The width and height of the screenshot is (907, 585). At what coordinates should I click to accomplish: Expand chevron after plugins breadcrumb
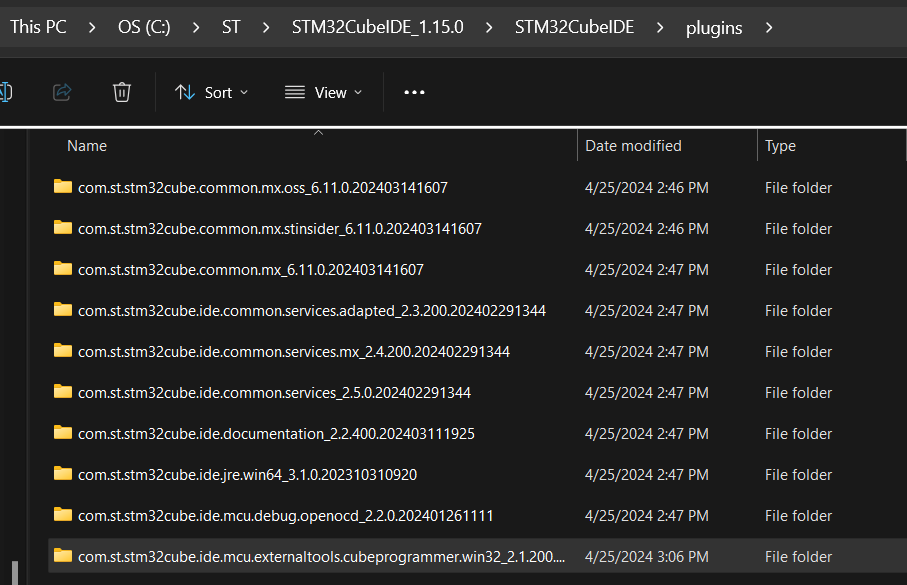coord(769,28)
